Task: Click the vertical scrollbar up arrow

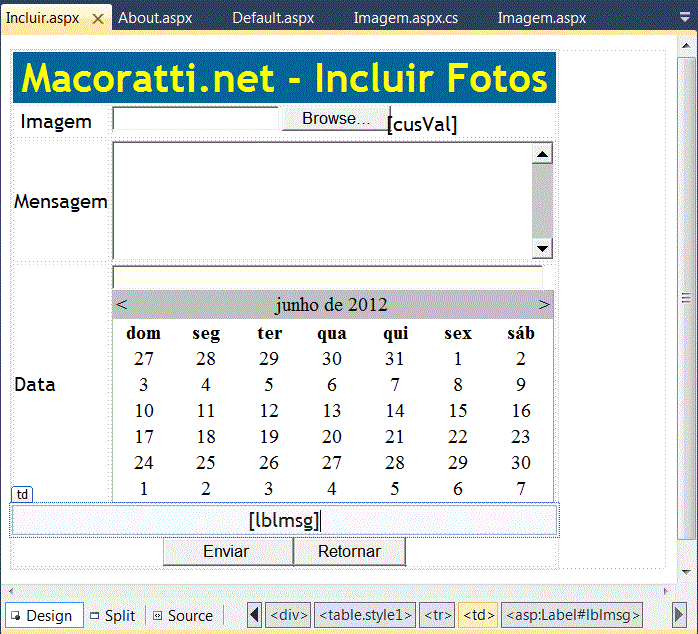Action: coord(686,46)
